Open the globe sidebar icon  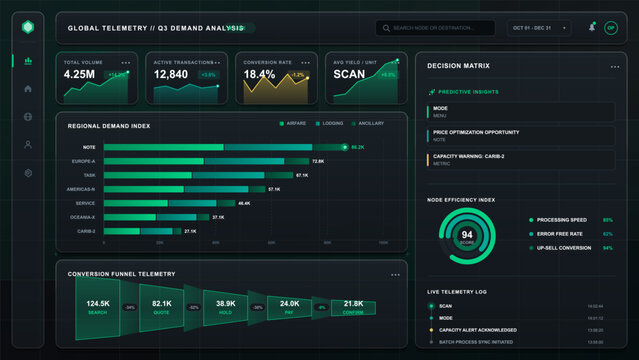28,117
